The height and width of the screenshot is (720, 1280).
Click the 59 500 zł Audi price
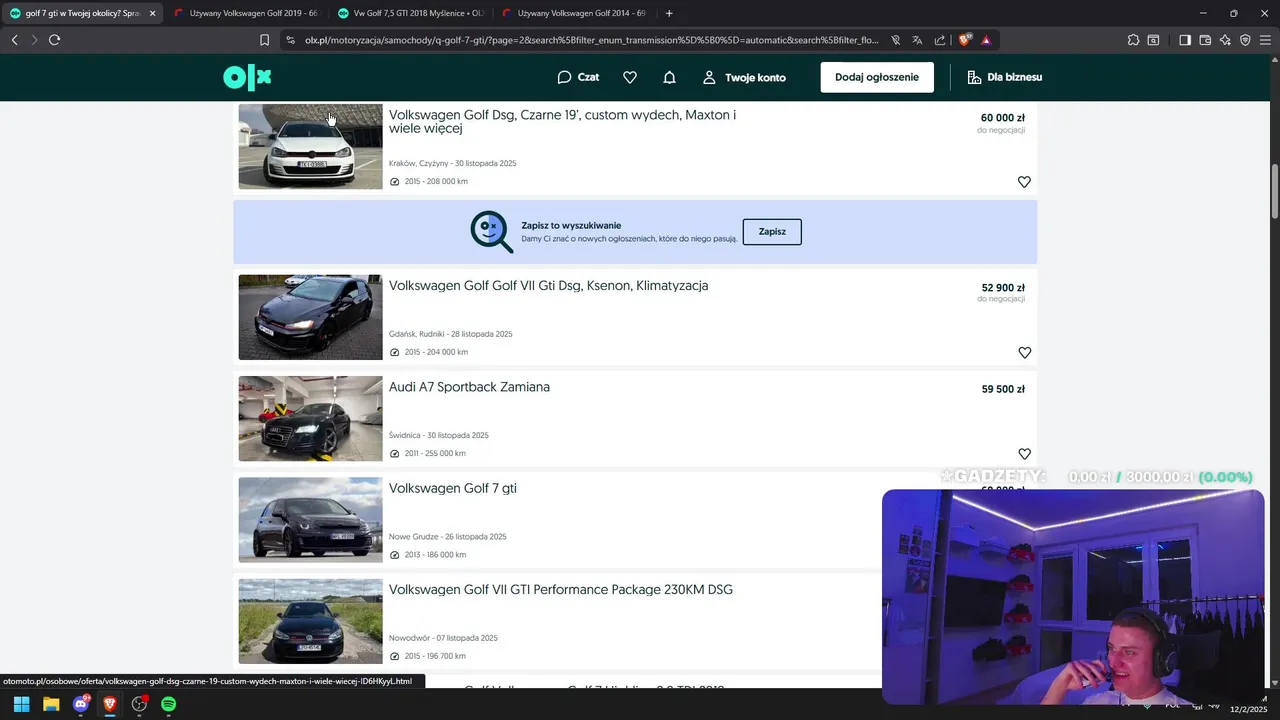1003,389
